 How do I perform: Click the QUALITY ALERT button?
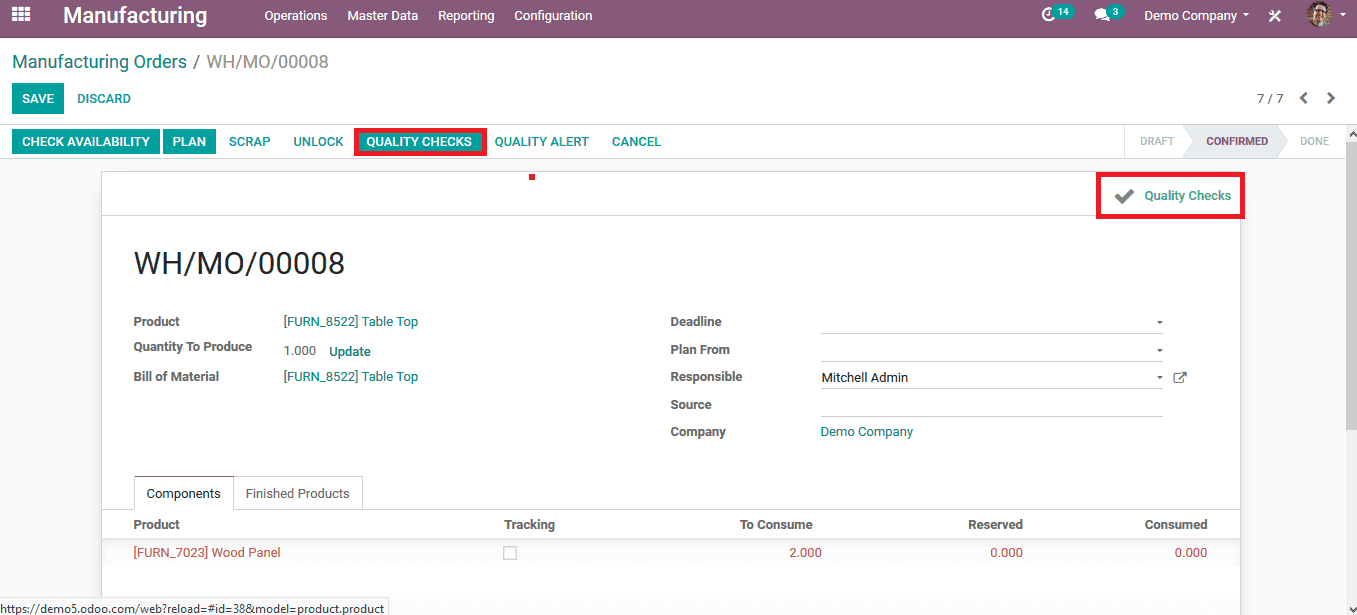[542, 142]
